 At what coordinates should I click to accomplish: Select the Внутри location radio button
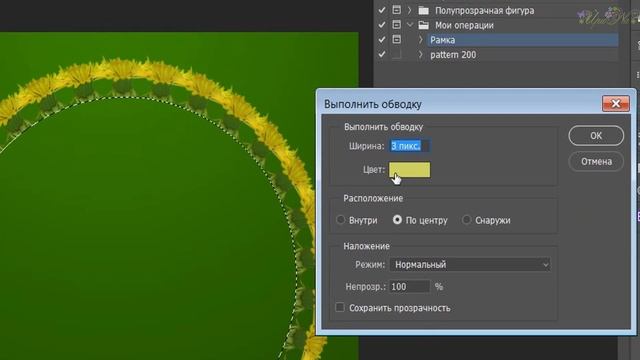340,220
